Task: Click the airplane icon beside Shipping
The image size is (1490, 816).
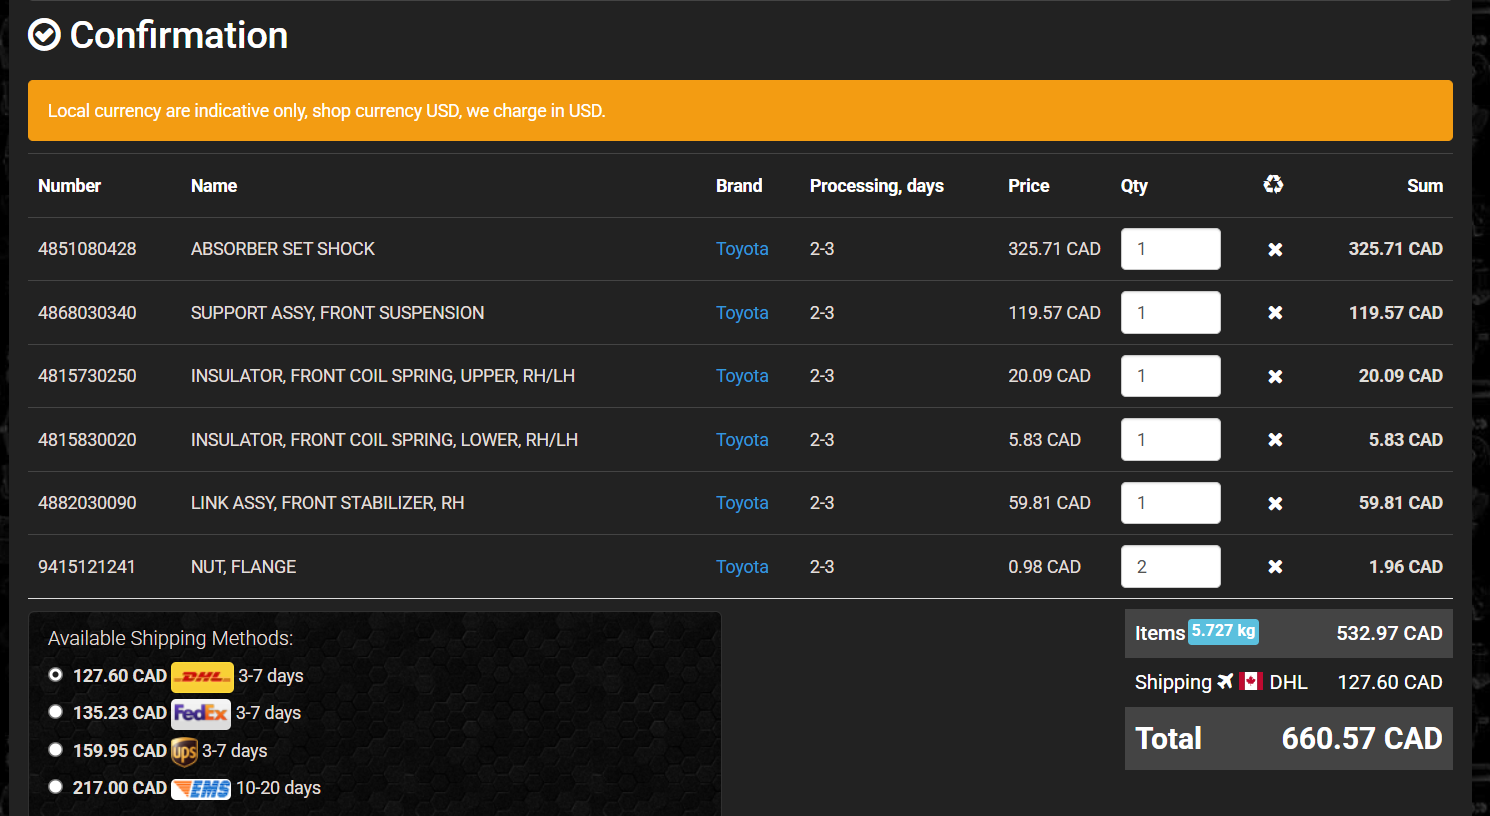Action: click(x=1225, y=681)
